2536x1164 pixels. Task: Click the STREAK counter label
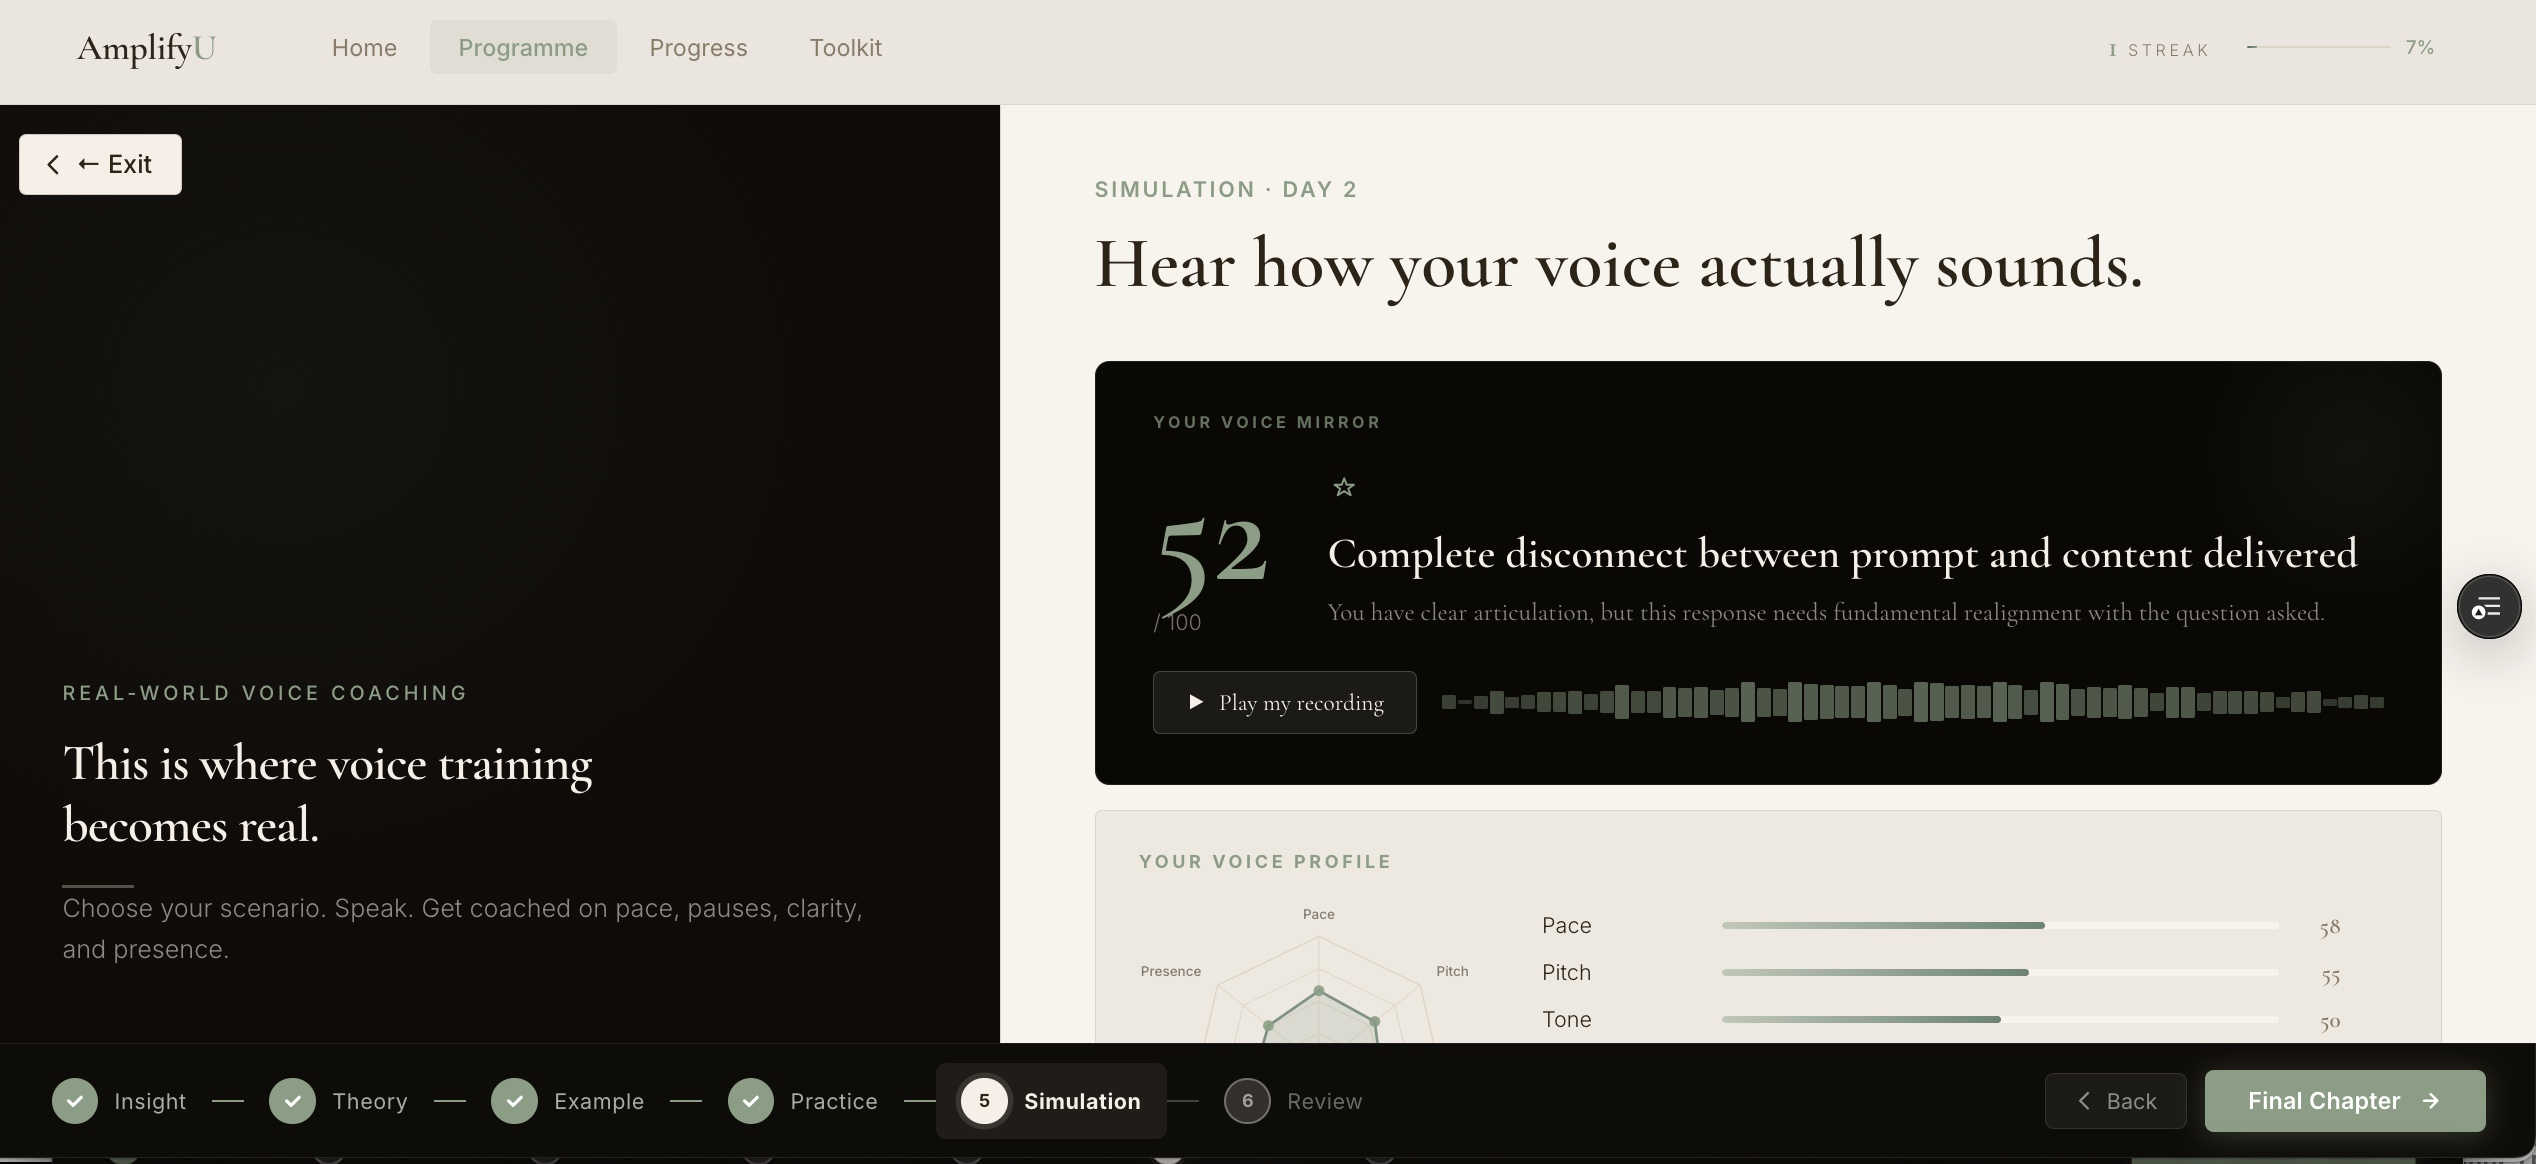(2159, 50)
